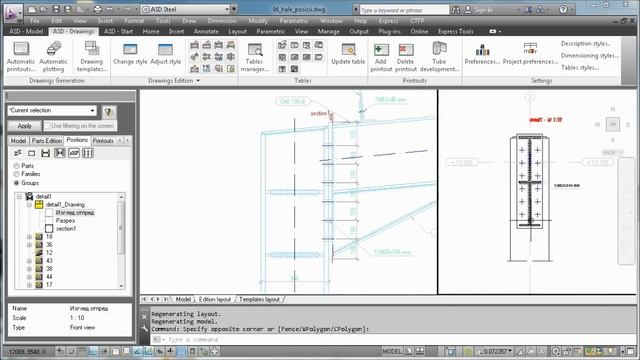Click the Help question mark icon
Viewport: 640px width, 360px height.
tap(563, 9)
